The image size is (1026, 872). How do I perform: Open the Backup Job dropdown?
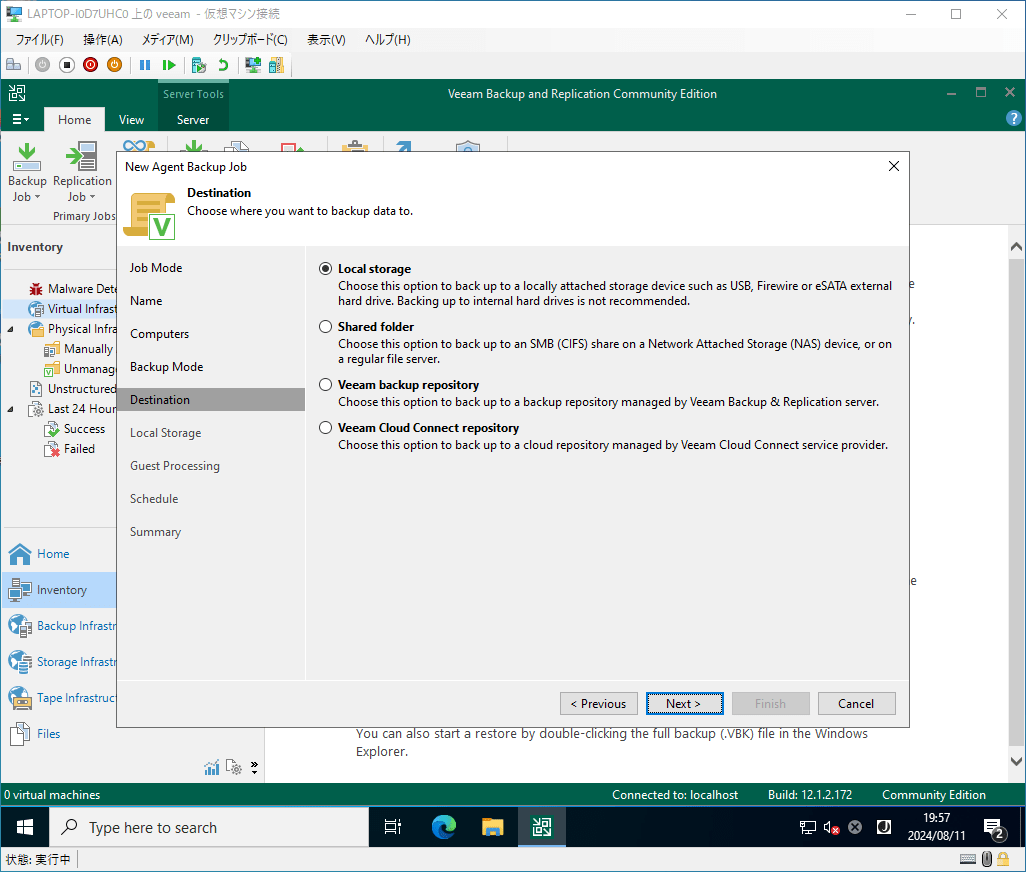click(27, 173)
